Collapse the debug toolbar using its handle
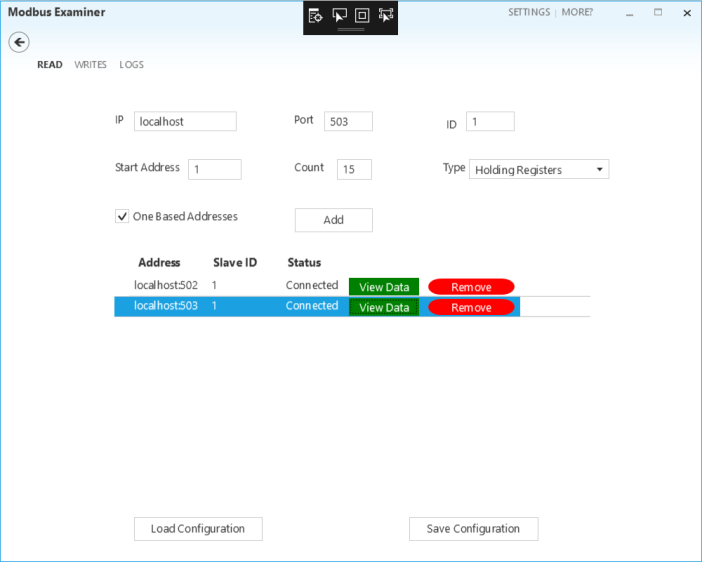The image size is (702, 562). pos(350,31)
